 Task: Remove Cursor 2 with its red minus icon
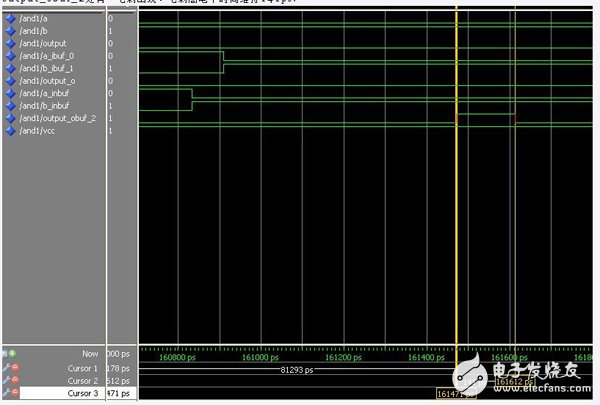[14, 381]
